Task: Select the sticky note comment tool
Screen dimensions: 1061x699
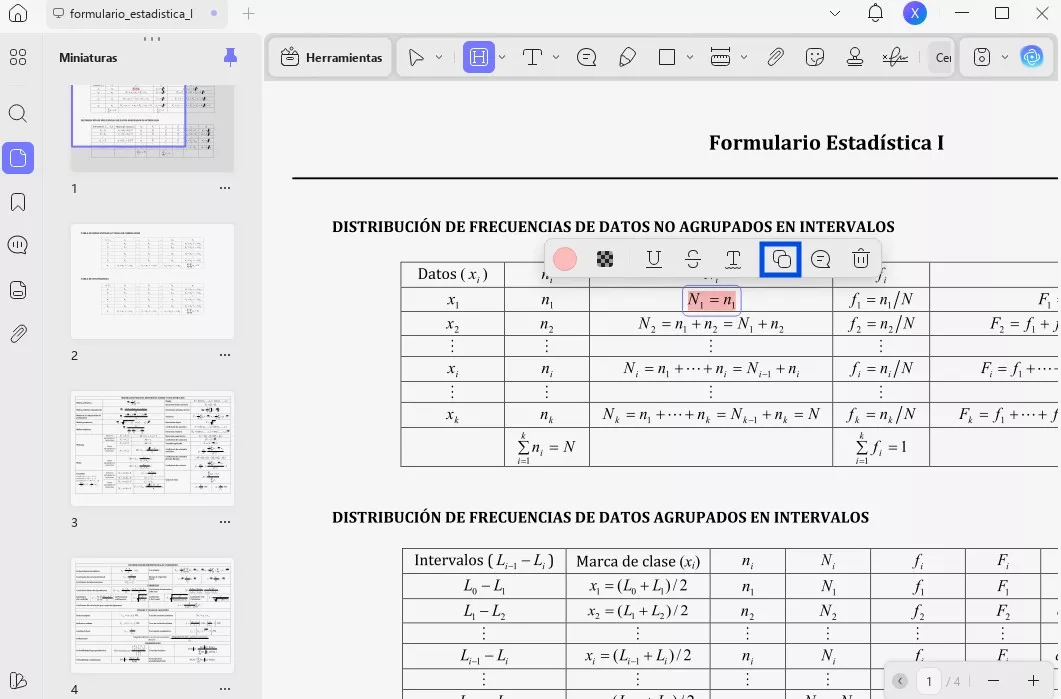Action: [x=587, y=58]
